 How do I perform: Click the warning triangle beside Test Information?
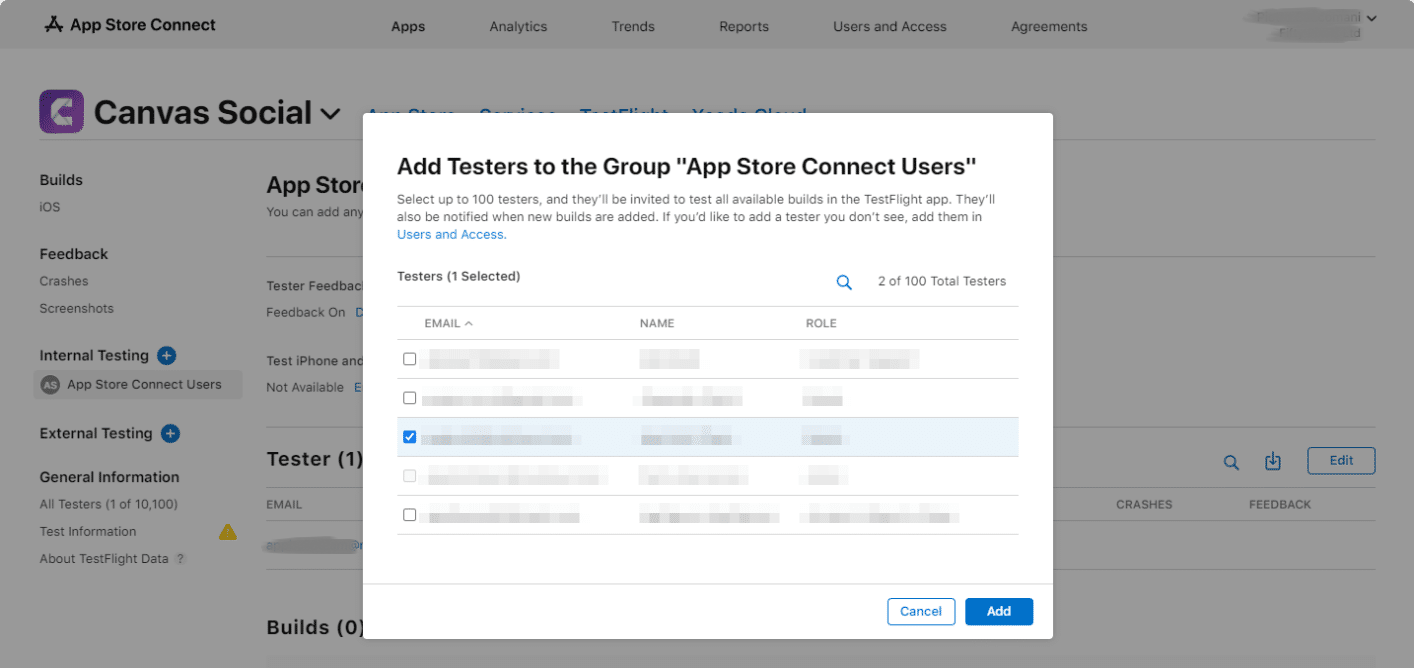[x=228, y=531]
